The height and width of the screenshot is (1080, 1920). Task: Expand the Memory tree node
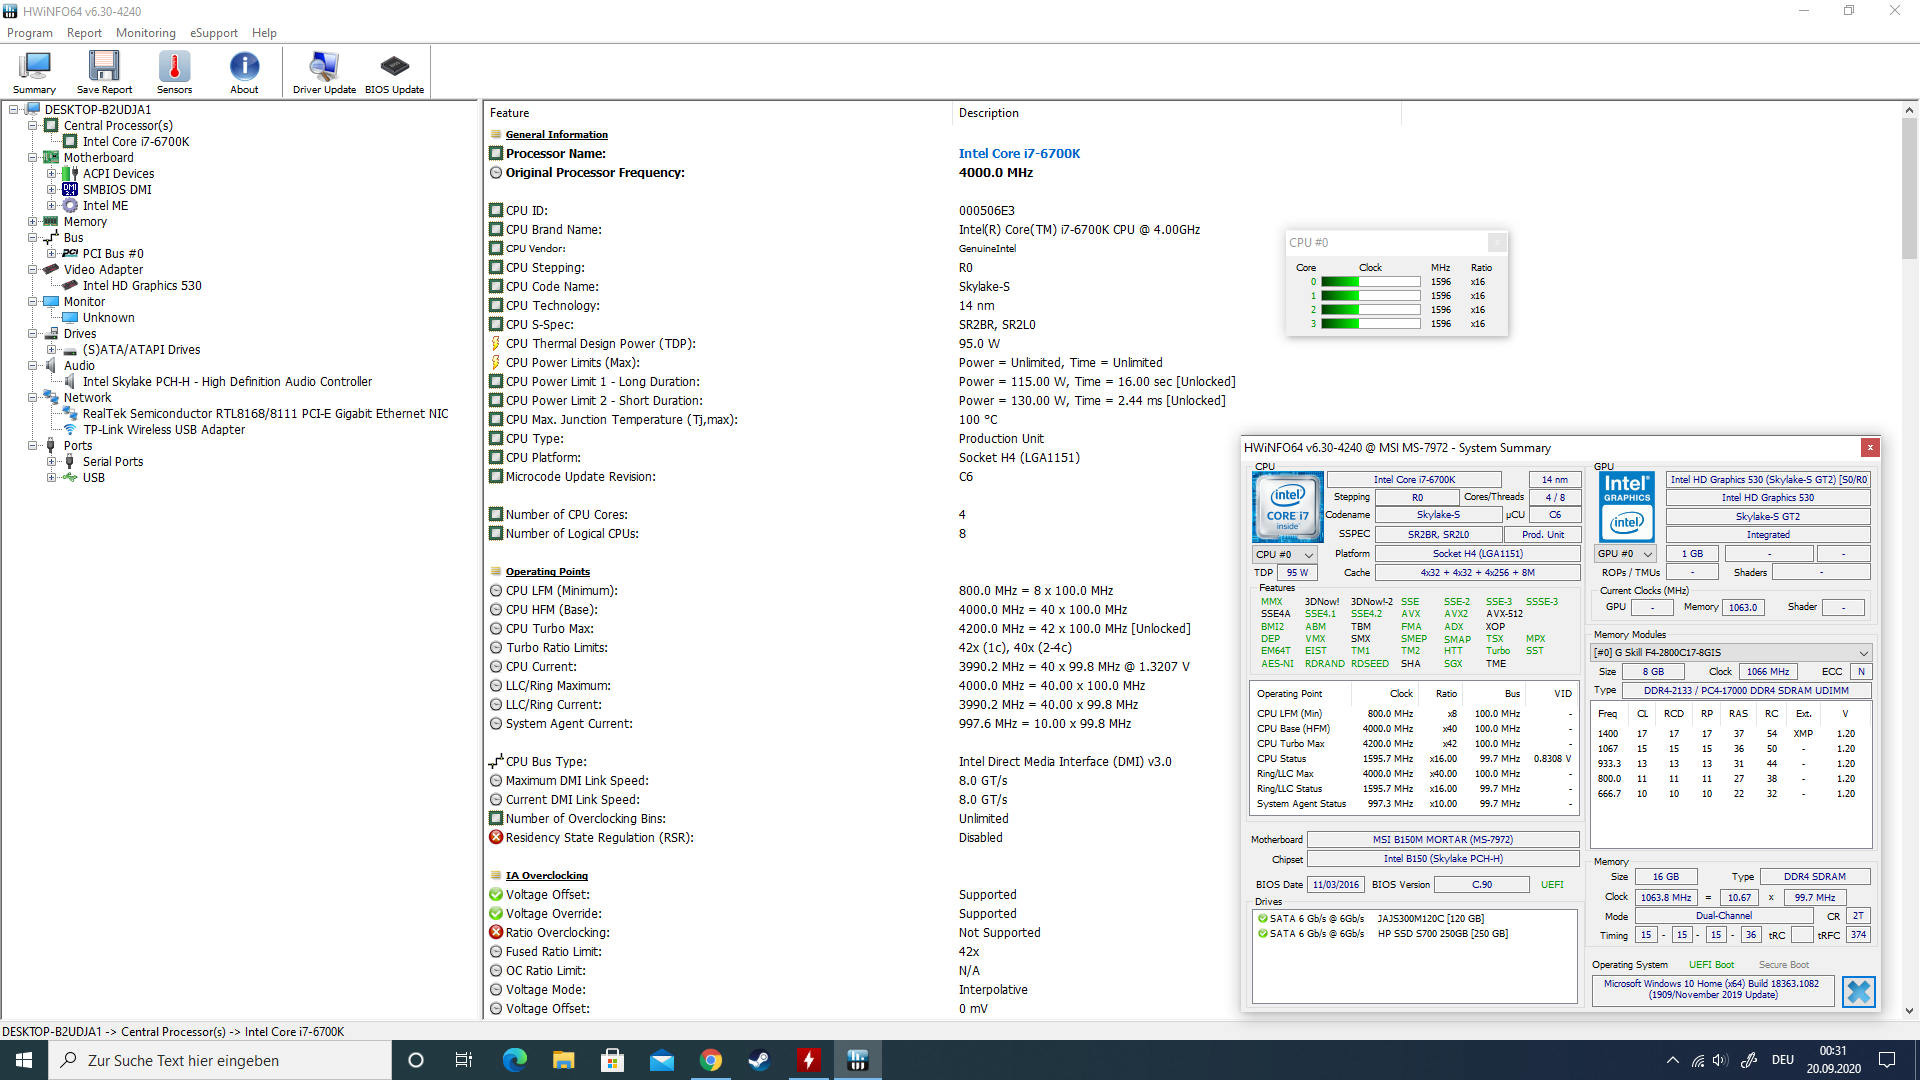tap(34, 221)
